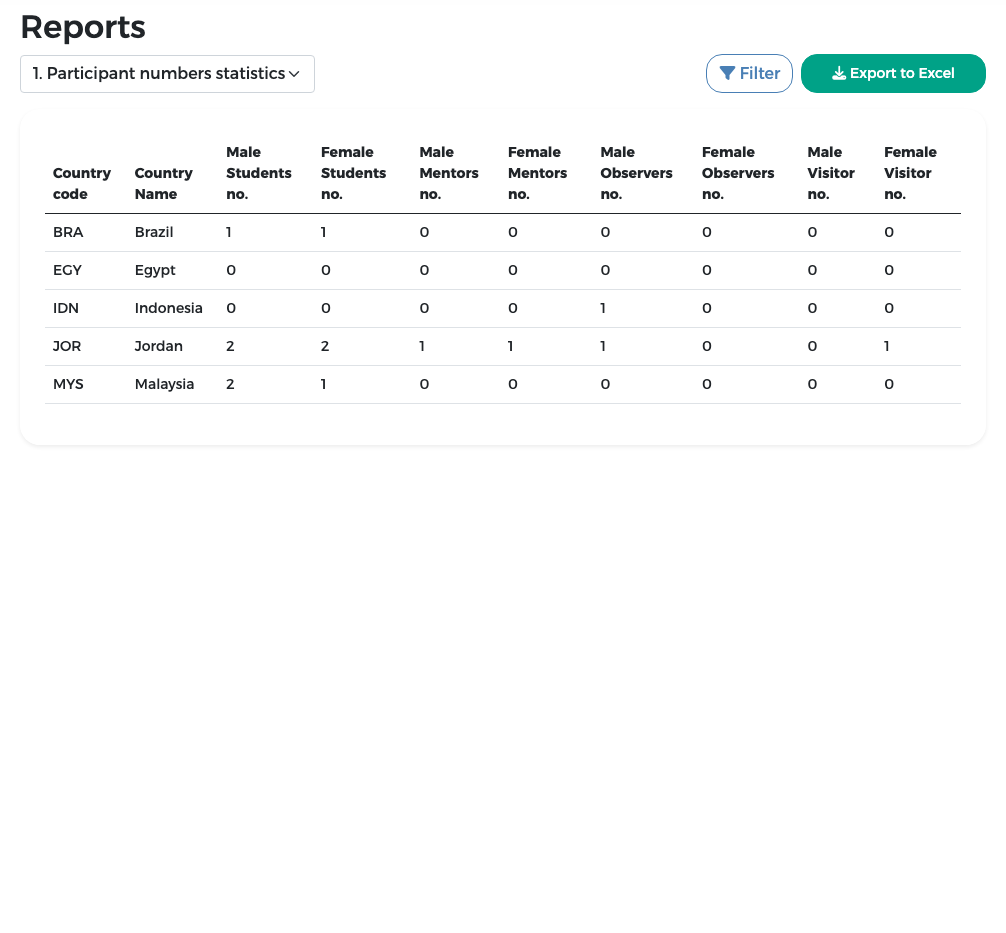1006x933 pixels.
Task: Click Jordan's Male Mentors value
Action: click(422, 346)
